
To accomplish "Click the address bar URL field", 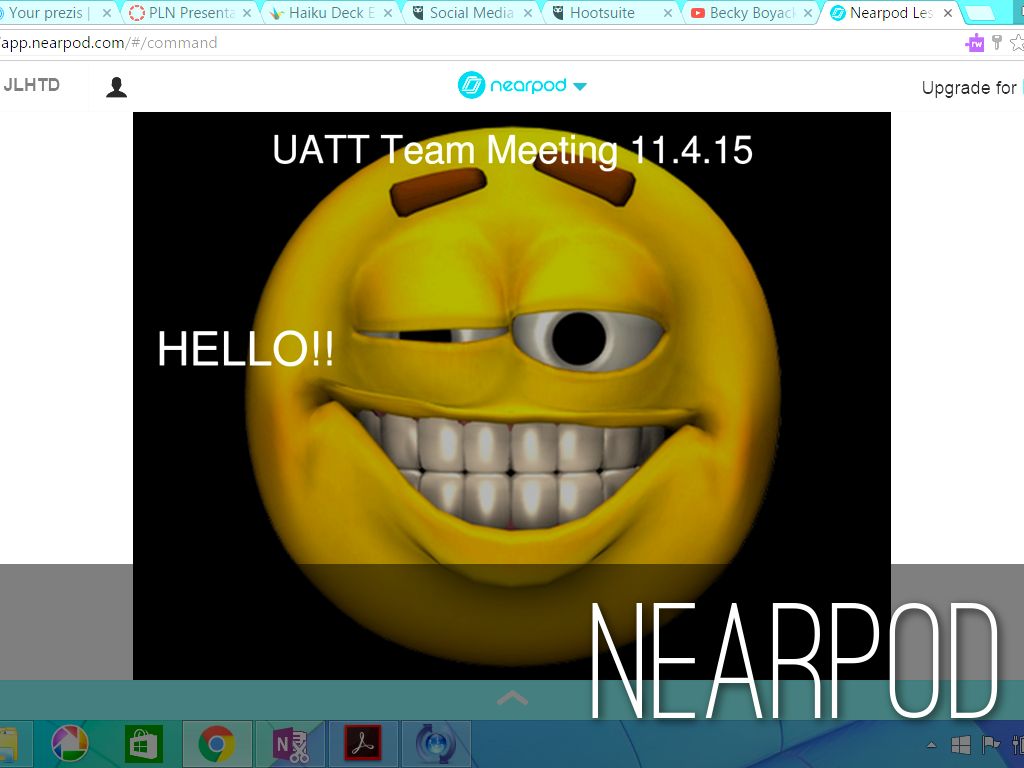I will (400, 43).
